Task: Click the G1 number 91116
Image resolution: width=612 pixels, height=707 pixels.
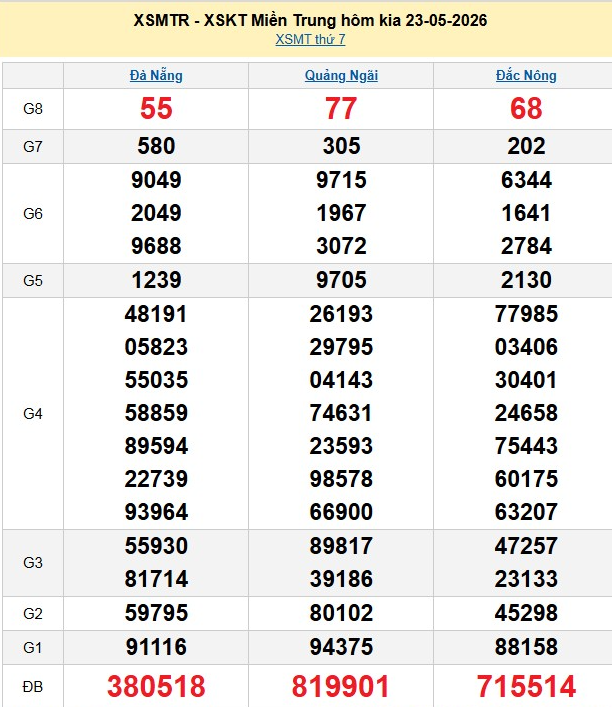Action: pyautogui.click(x=156, y=647)
